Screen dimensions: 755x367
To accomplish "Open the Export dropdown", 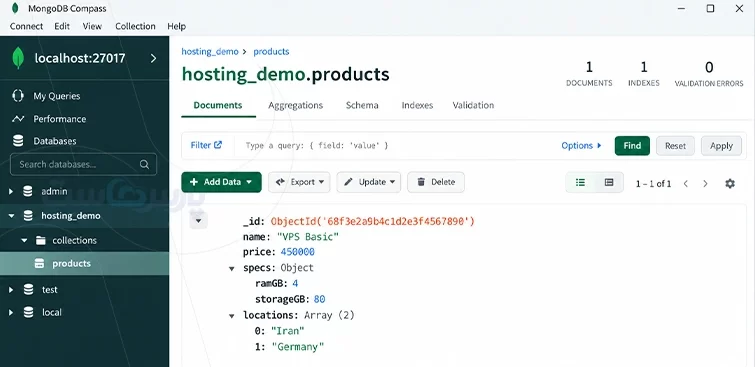I will click(x=299, y=182).
